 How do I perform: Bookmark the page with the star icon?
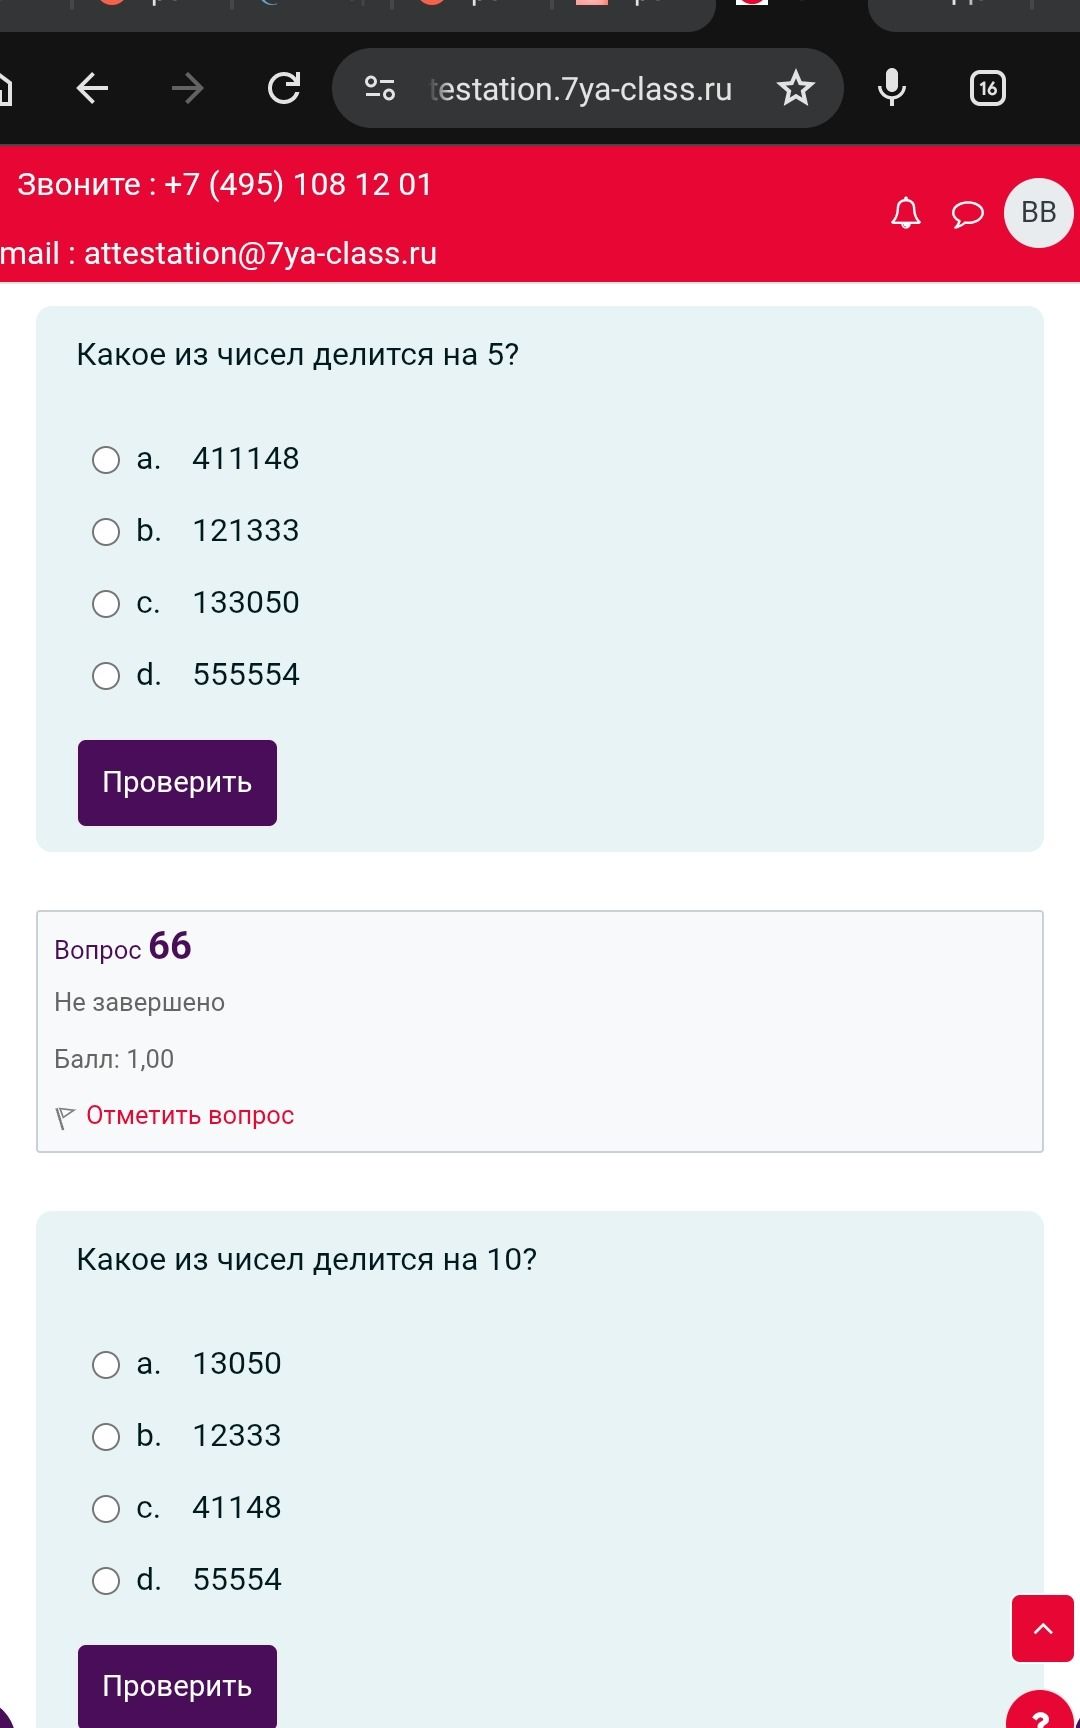(796, 89)
